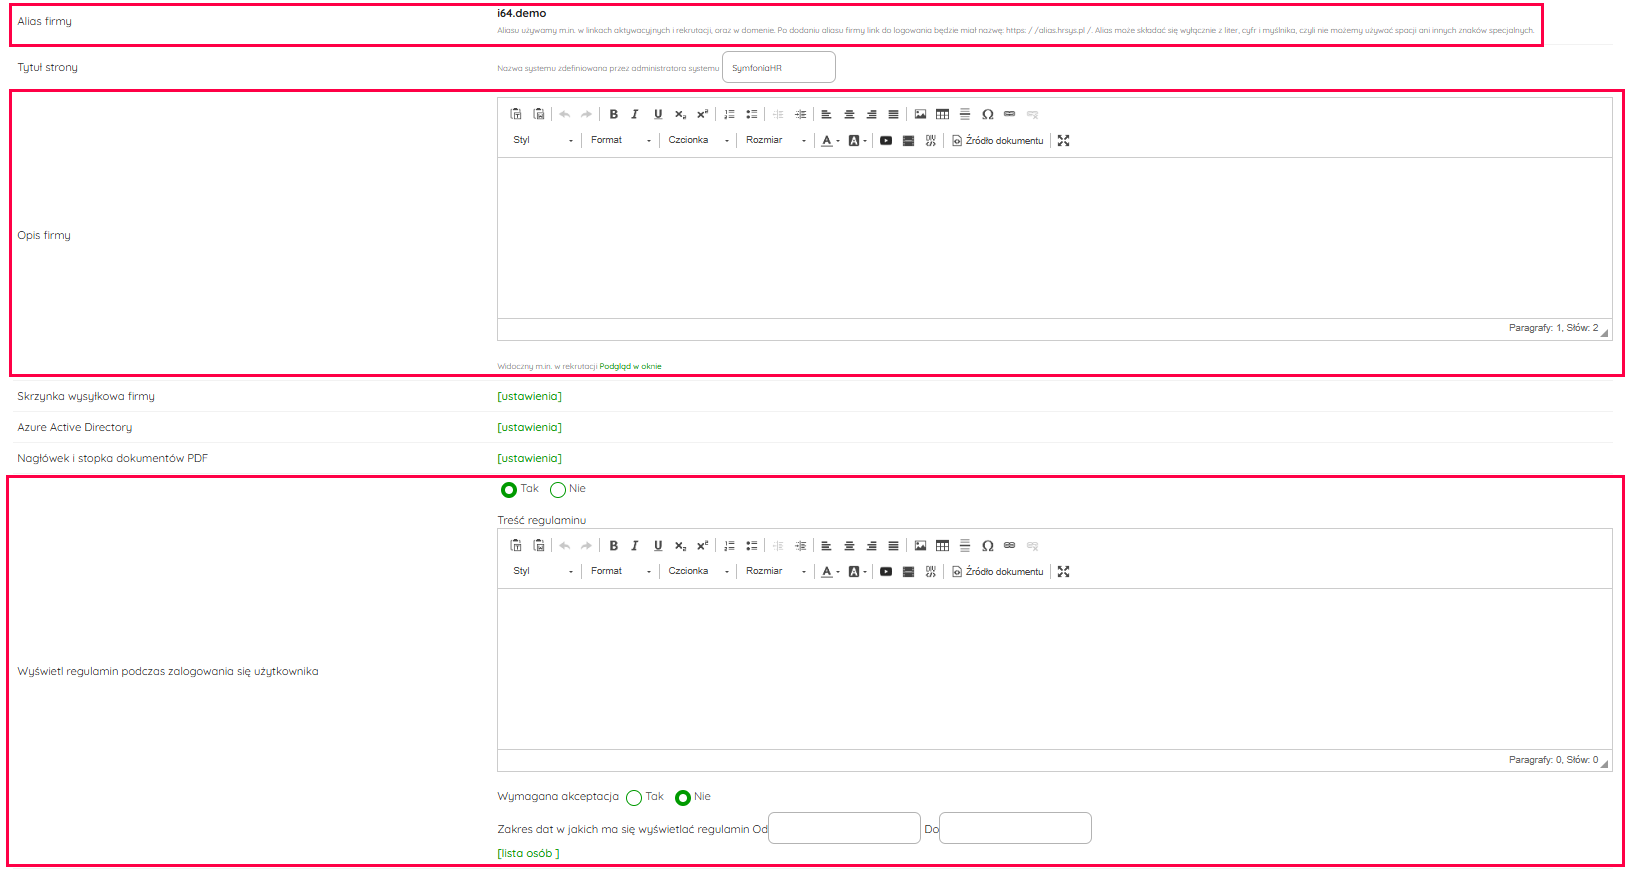Insert special character (Omega) in Opis firmy editor
This screenshot has width=1627, height=870.
pyautogui.click(x=987, y=114)
